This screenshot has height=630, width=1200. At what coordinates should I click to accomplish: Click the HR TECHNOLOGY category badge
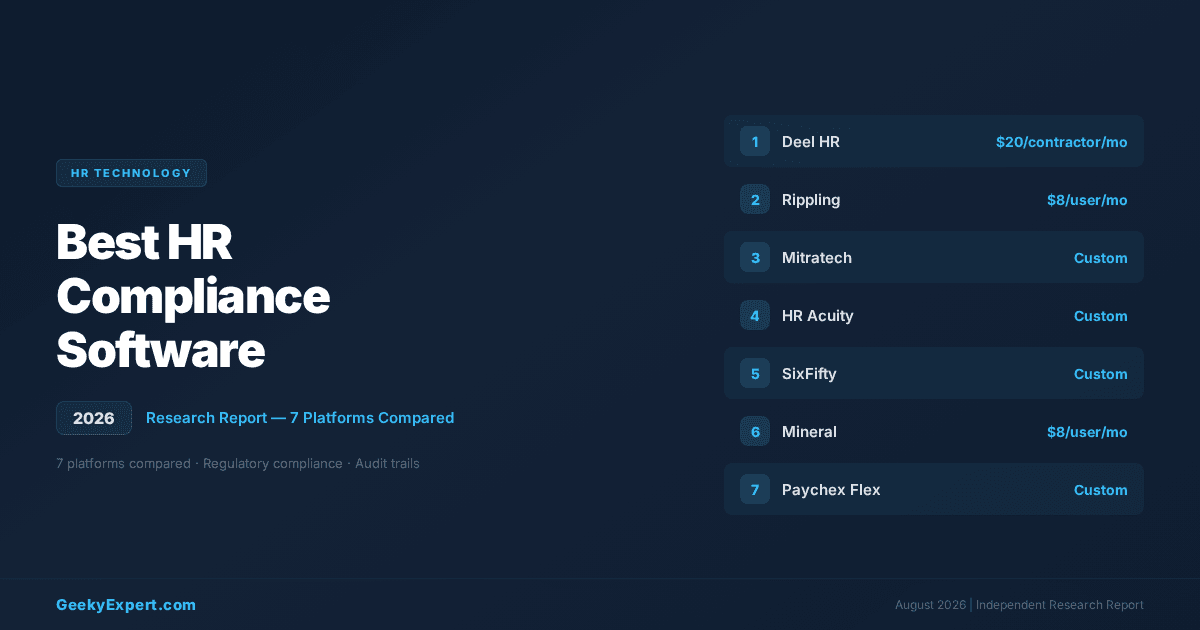point(131,173)
